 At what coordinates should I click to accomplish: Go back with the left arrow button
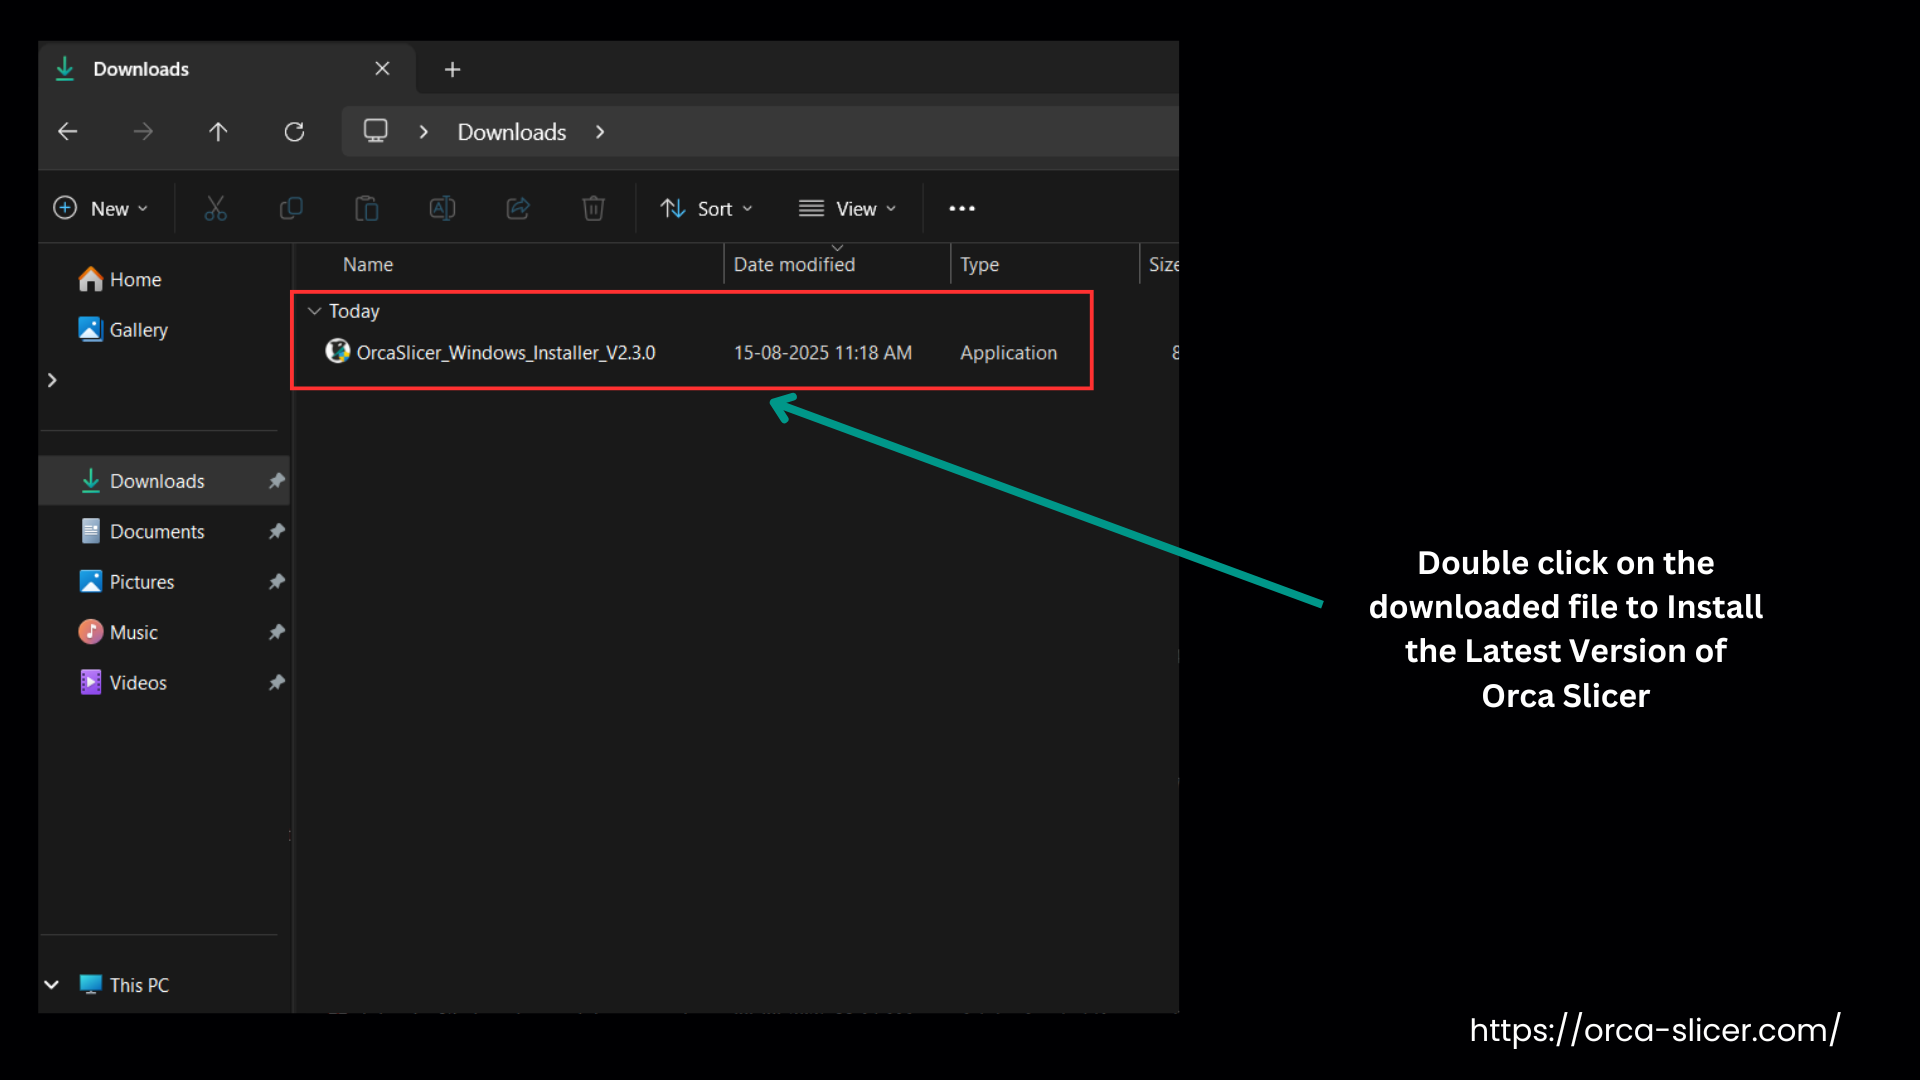click(68, 132)
